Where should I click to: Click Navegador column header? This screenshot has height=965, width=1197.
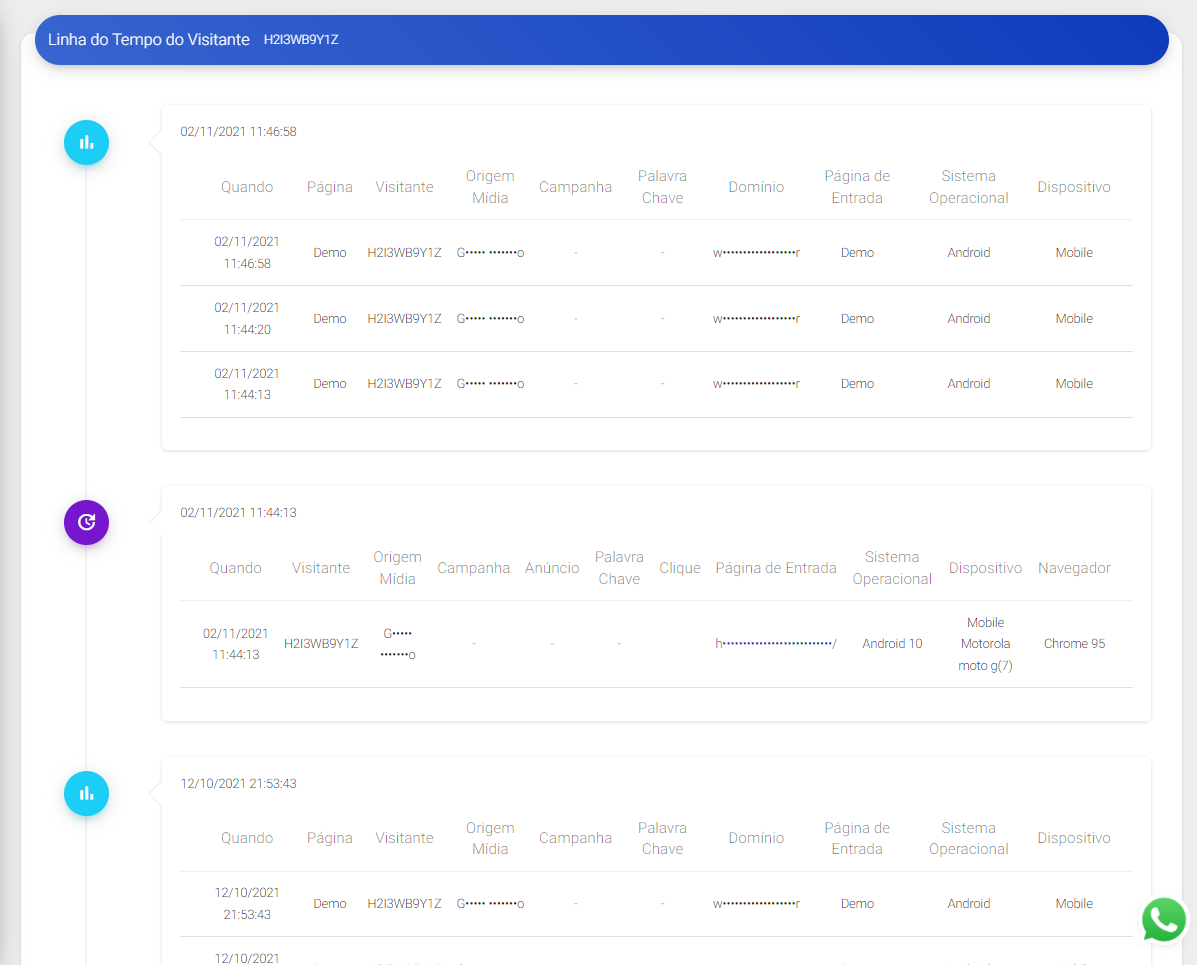[x=1074, y=568]
